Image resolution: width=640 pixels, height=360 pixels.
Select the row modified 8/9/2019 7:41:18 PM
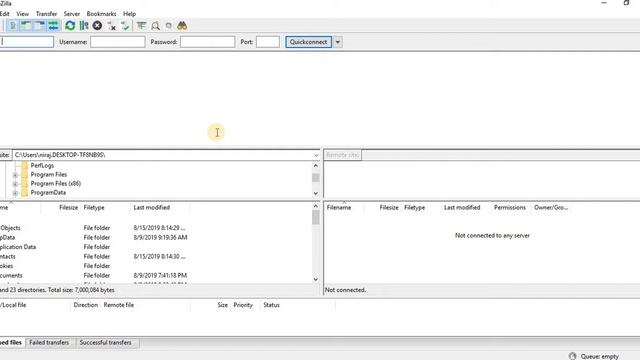[156, 276]
